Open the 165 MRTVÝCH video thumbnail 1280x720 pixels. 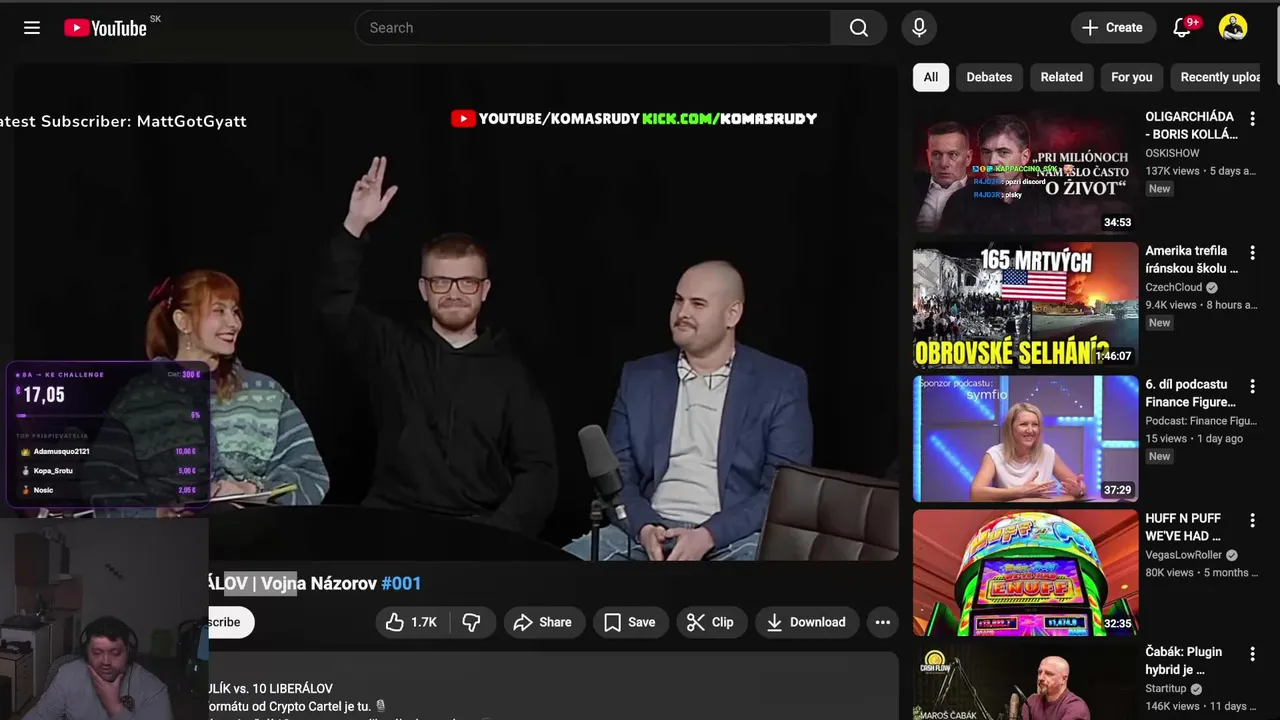(x=1025, y=305)
